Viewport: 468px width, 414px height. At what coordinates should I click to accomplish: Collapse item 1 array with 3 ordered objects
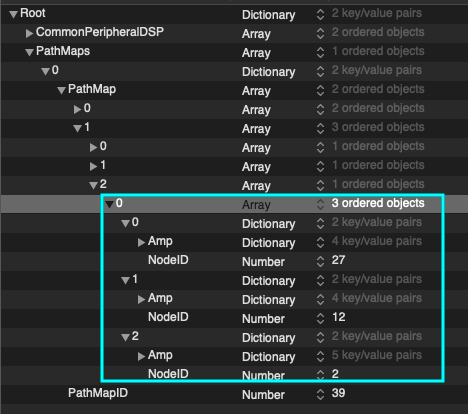point(77,128)
